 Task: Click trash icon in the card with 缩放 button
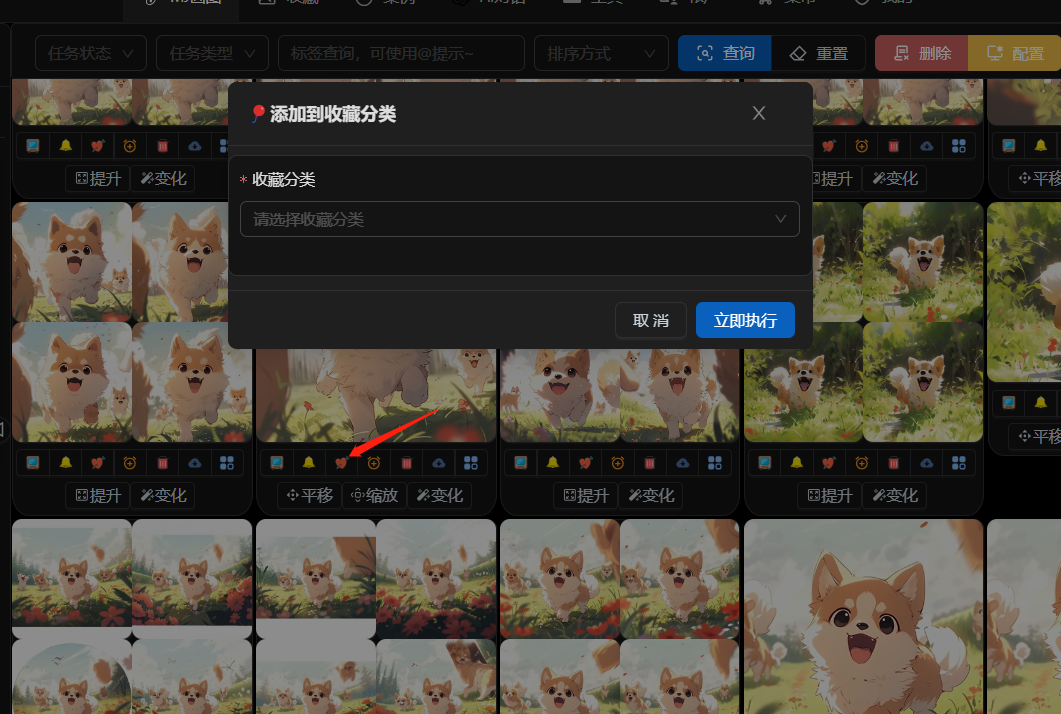pos(406,463)
